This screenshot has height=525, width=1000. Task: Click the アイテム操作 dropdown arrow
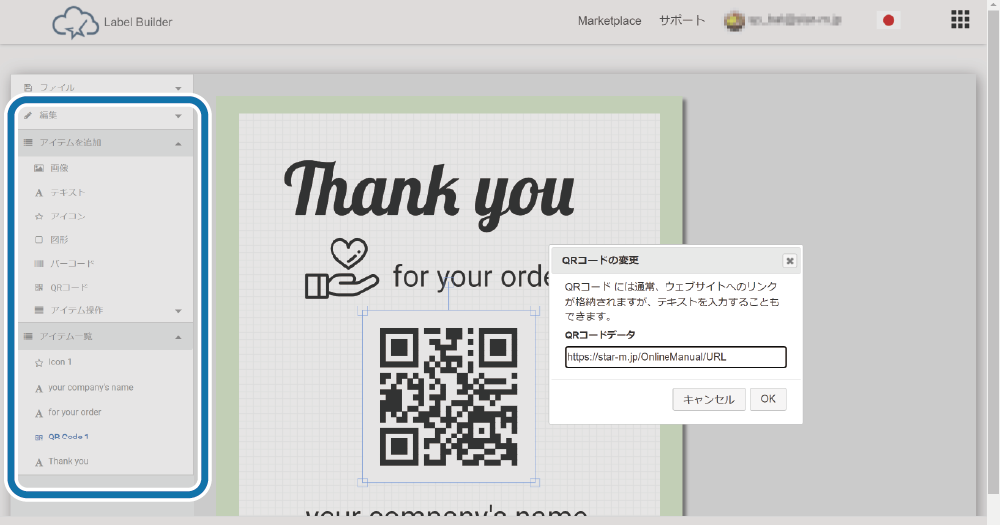click(x=179, y=311)
